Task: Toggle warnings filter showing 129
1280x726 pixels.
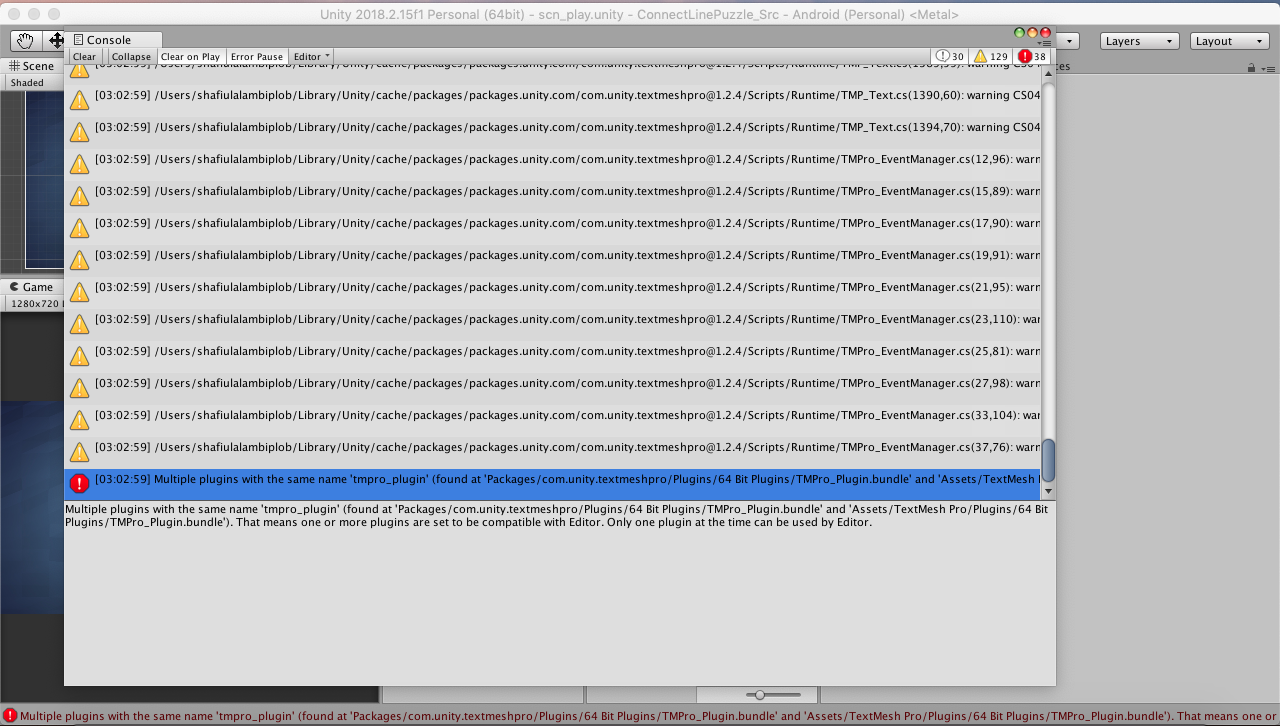Action: point(991,56)
